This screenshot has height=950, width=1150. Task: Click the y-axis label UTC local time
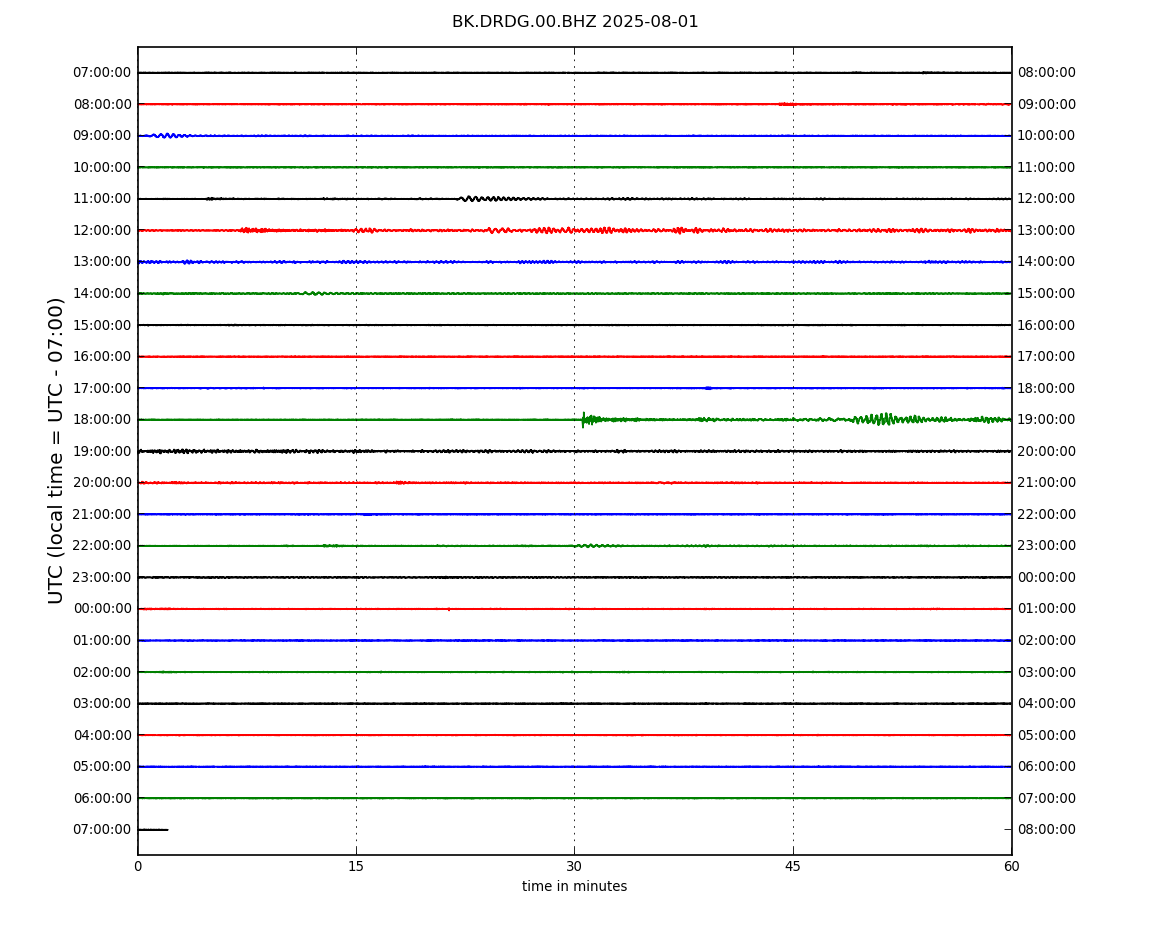tap(56, 450)
